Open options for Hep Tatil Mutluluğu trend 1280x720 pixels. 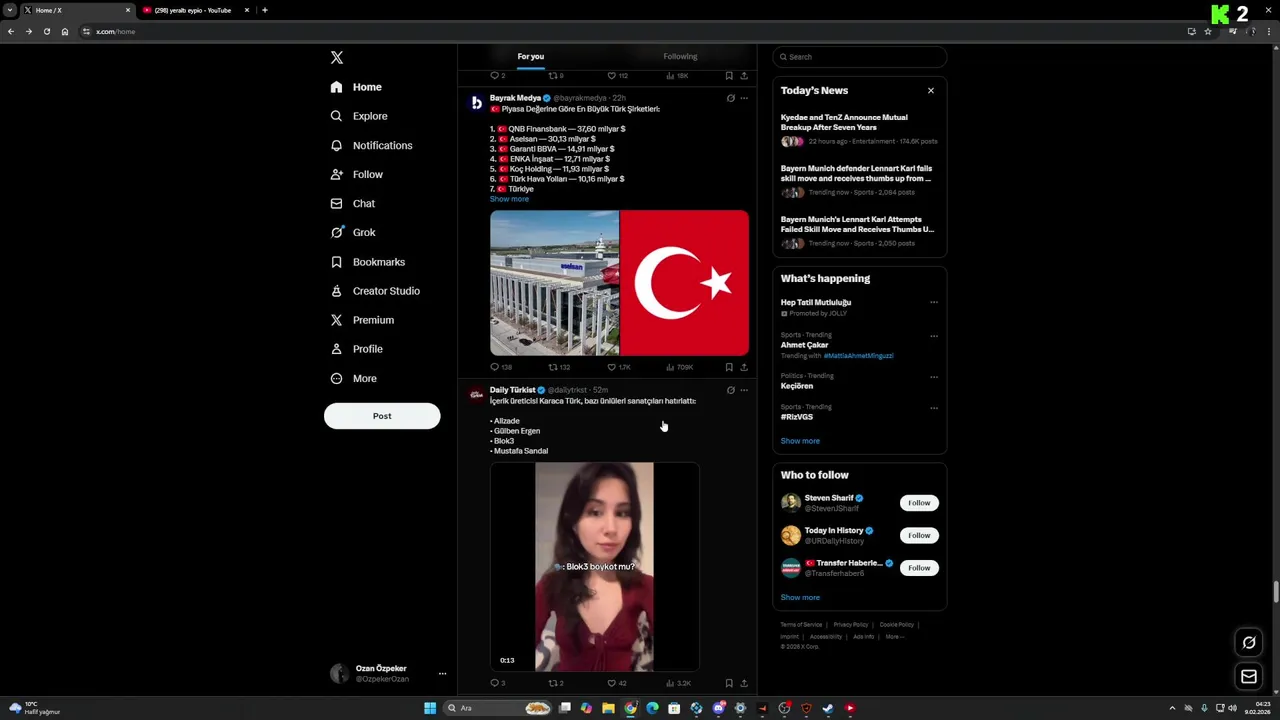pos(934,302)
